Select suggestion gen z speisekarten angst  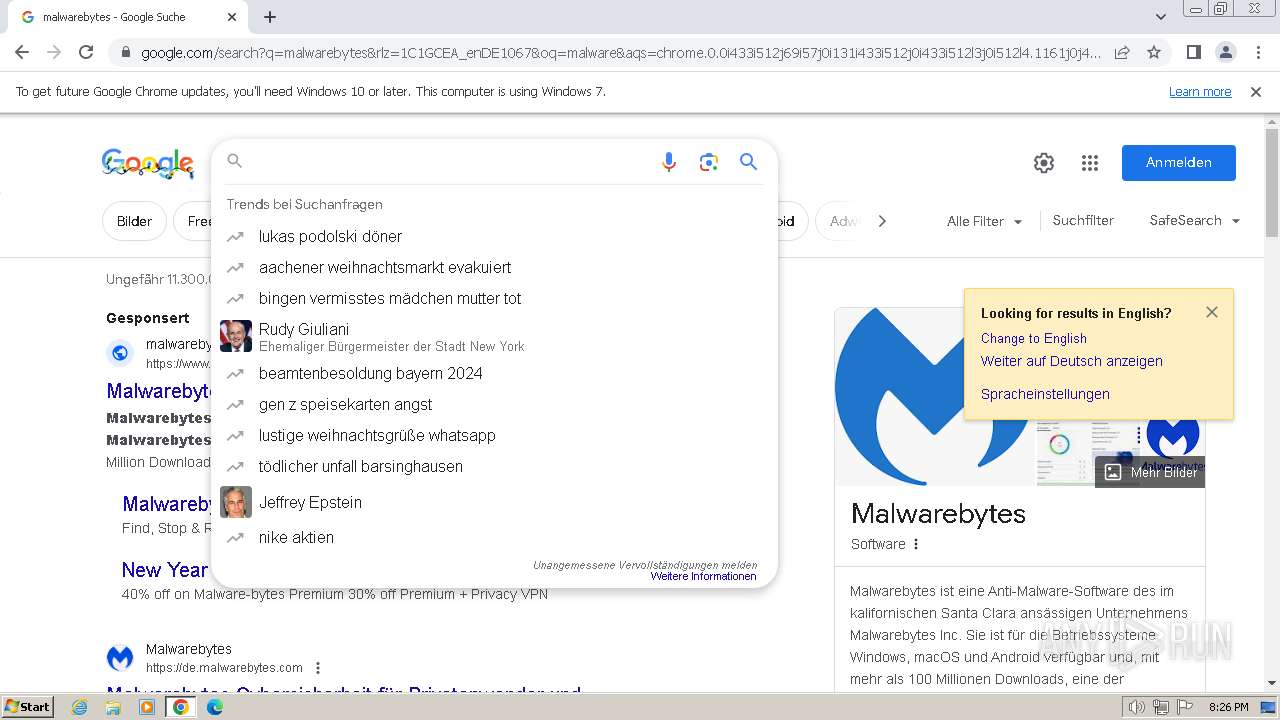tap(494, 404)
